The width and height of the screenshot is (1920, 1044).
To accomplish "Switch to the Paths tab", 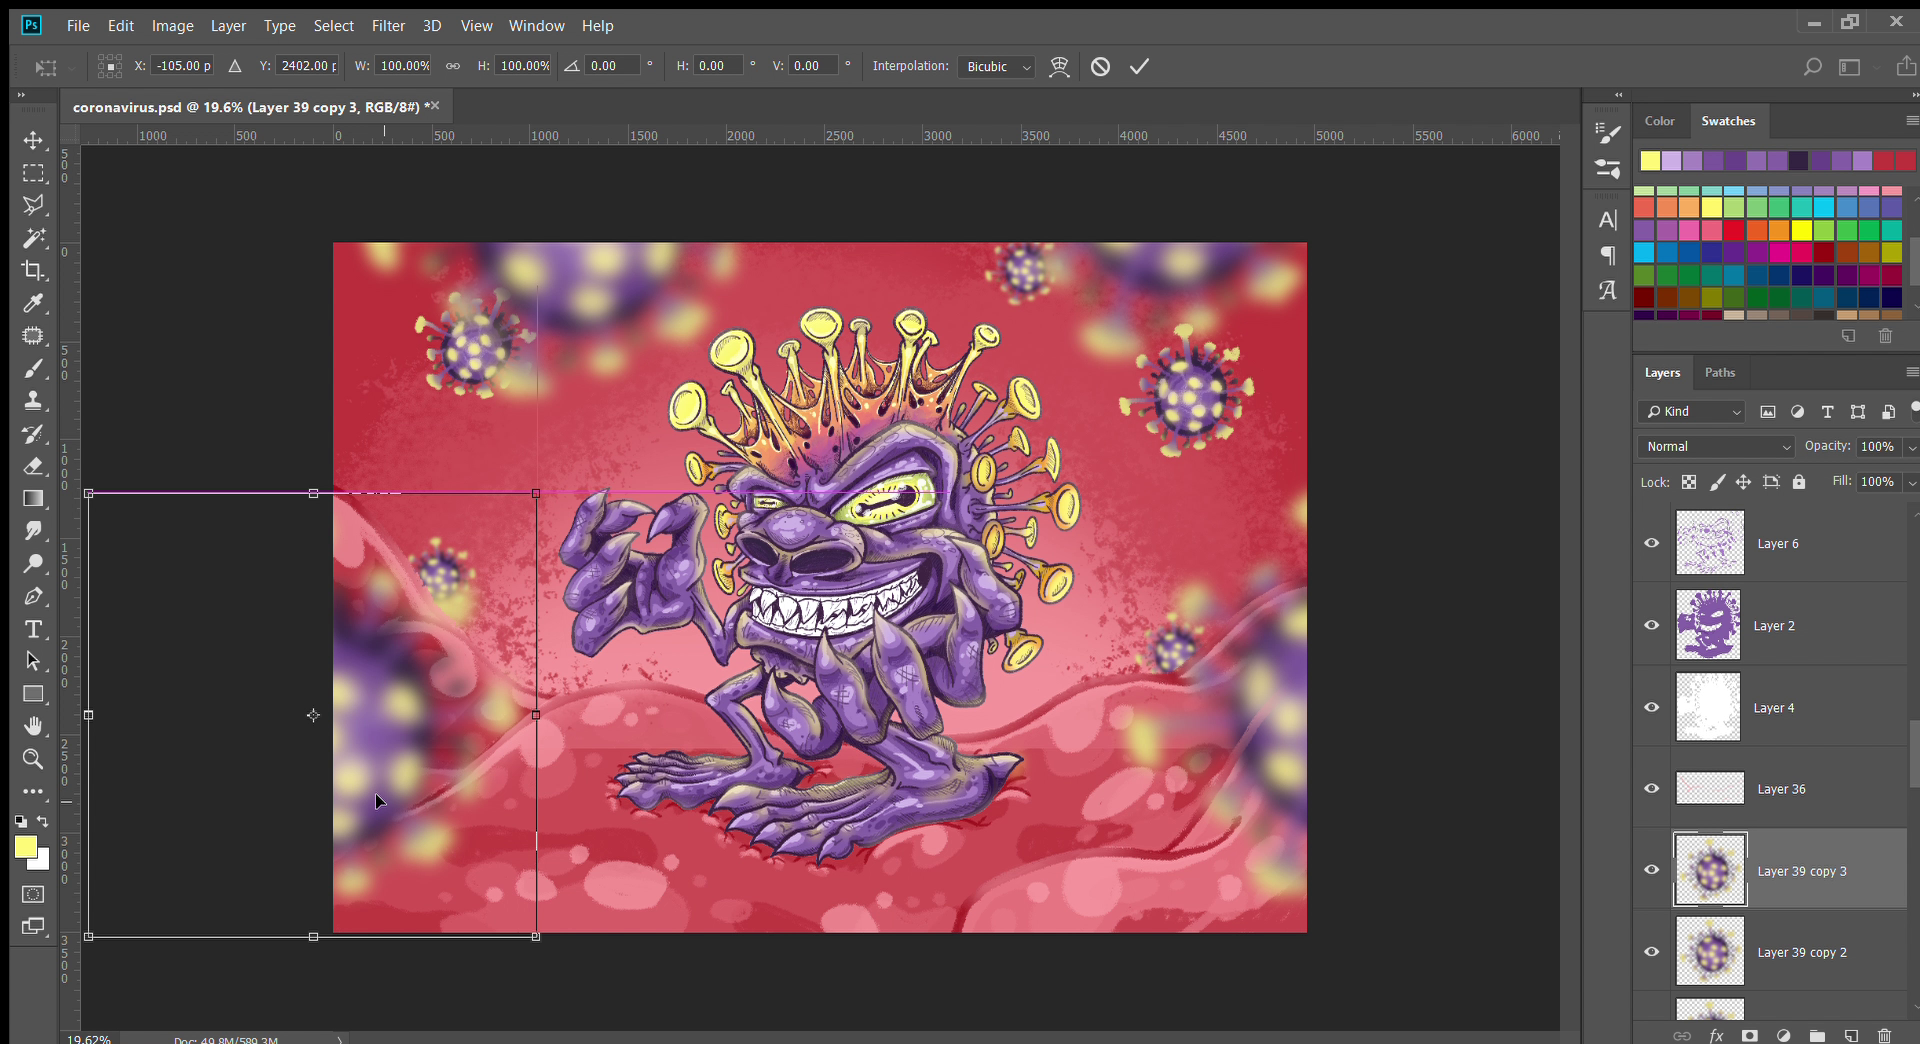I will pyautogui.click(x=1719, y=373).
